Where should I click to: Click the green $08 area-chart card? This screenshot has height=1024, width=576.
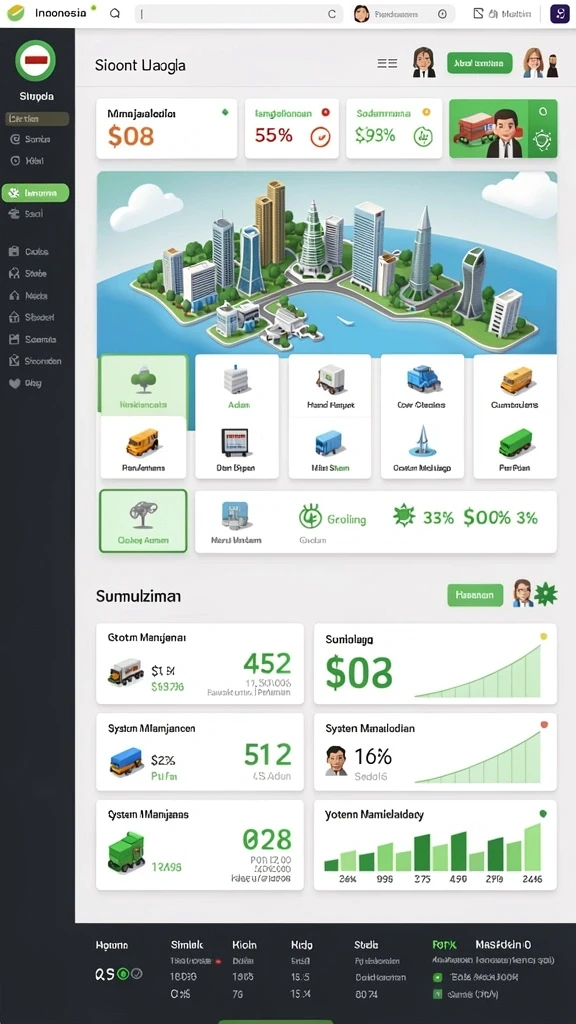435,664
